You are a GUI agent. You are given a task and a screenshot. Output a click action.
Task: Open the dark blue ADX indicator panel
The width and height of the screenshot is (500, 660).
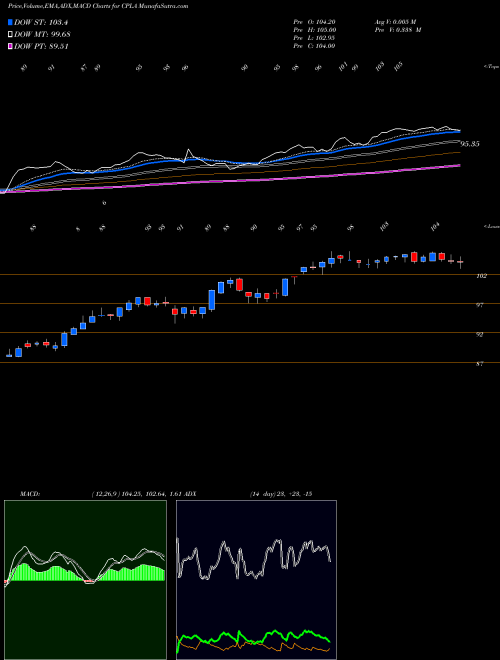point(256,580)
